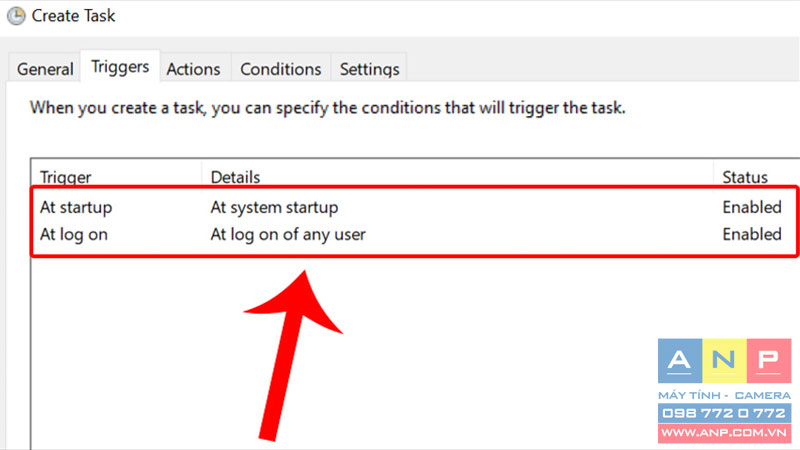The height and width of the screenshot is (450, 800).
Task: Click the blue A tile in ANP logo
Action: (680, 361)
